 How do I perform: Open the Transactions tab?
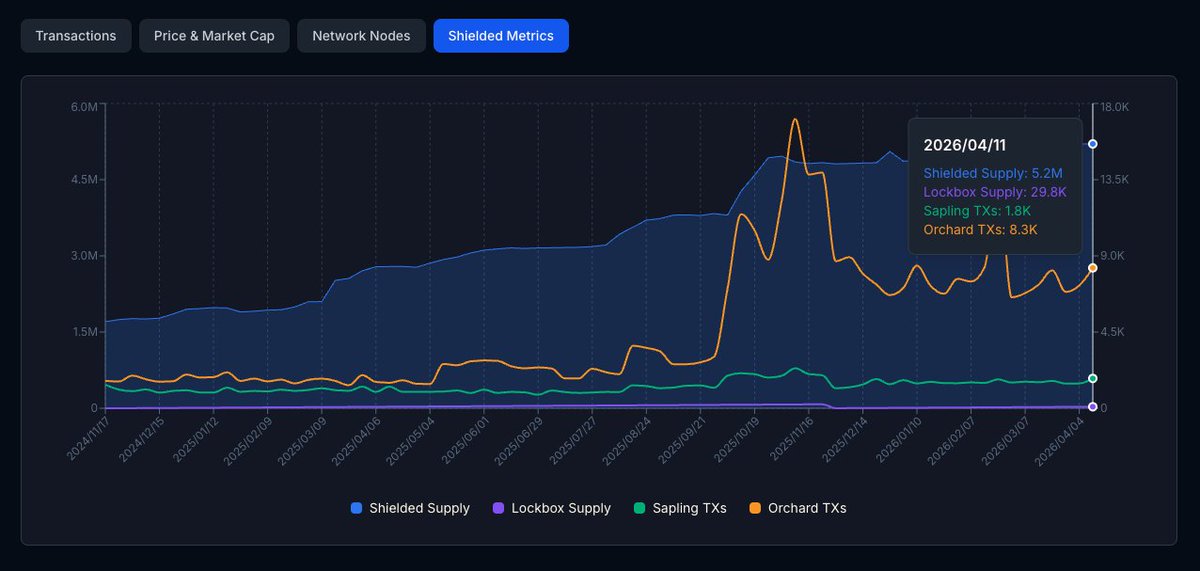click(x=76, y=36)
